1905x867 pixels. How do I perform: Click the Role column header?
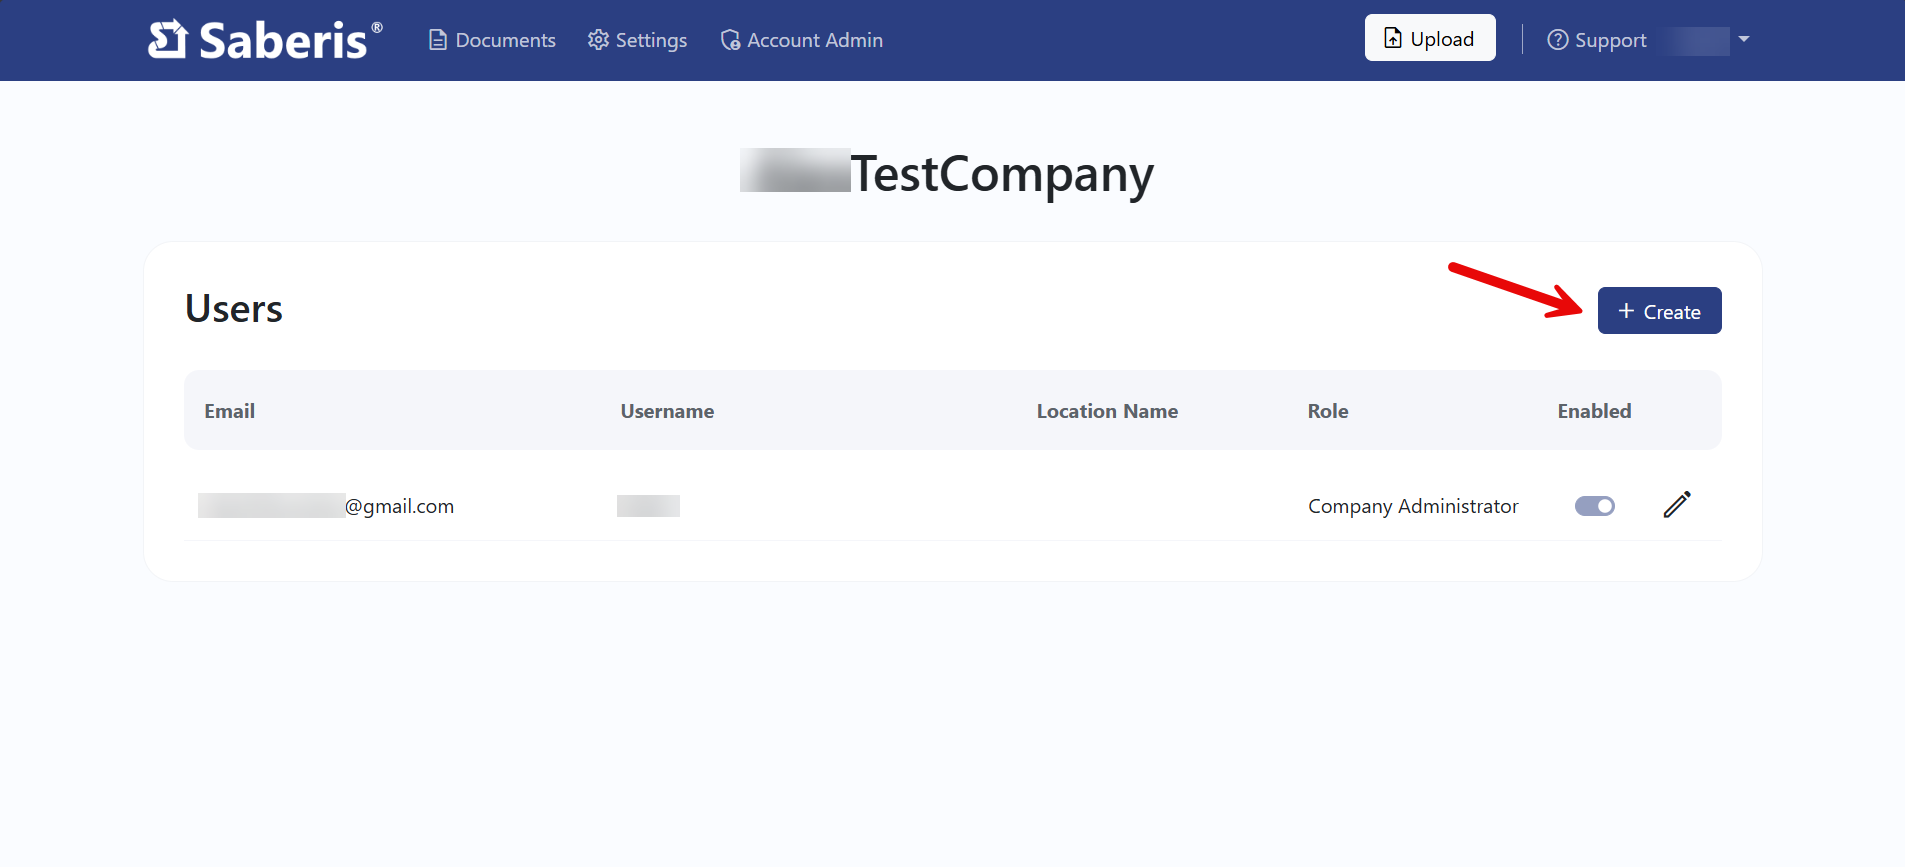(1327, 411)
